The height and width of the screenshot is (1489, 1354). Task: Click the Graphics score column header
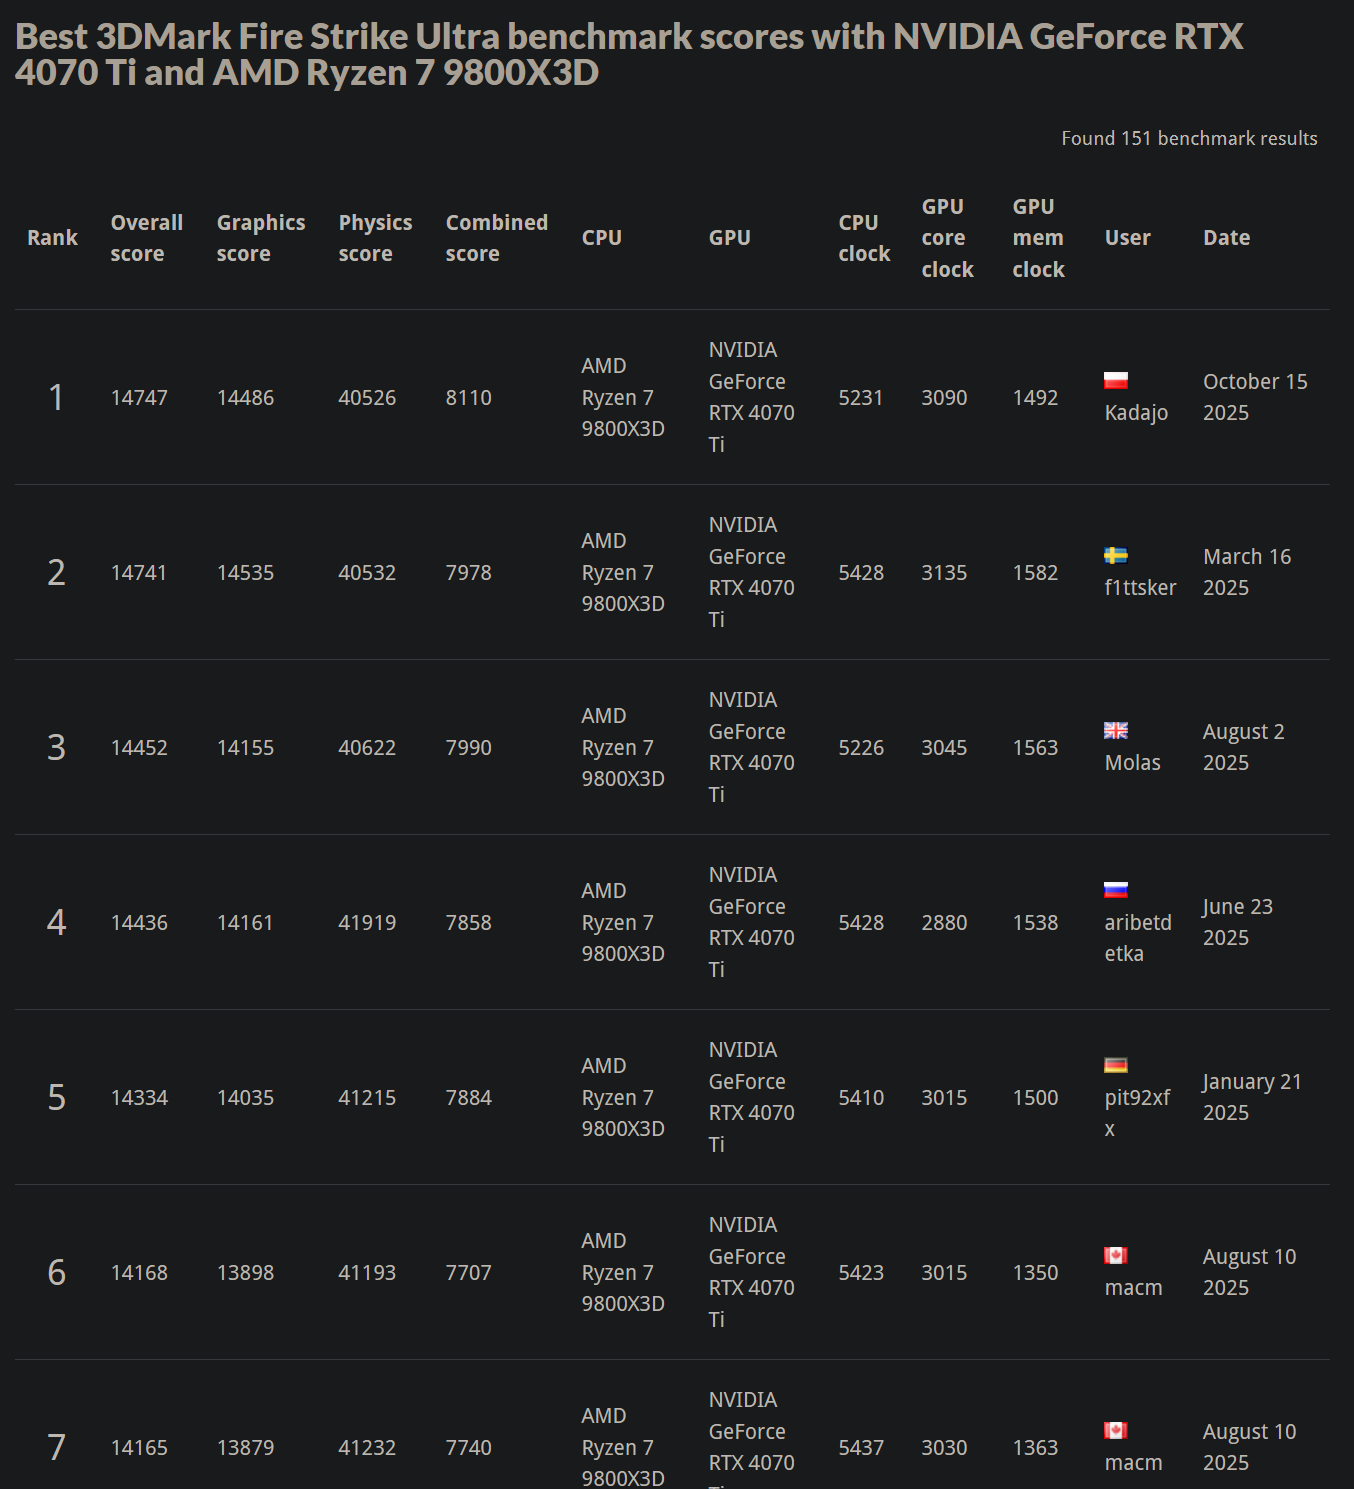[x=260, y=238]
